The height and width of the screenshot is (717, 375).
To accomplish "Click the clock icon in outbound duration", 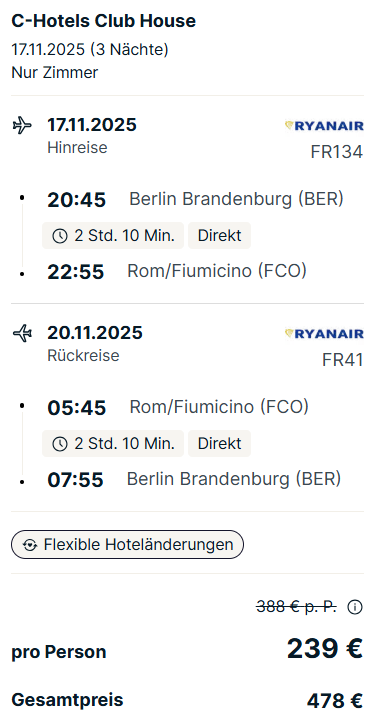I will [x=60, y=236].
